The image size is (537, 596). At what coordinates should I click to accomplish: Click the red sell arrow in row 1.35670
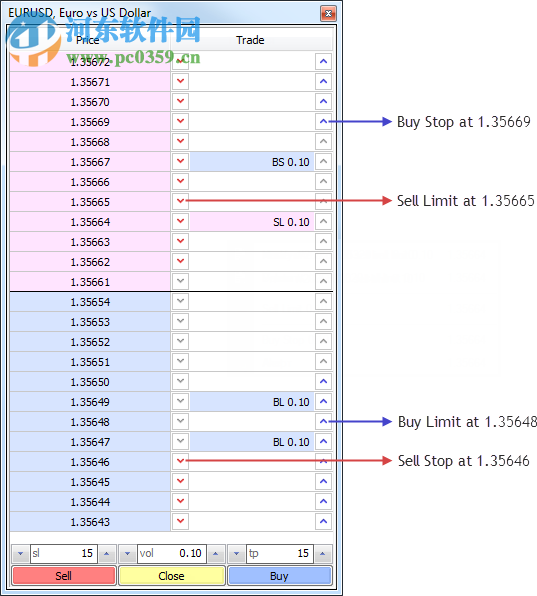pyautogui.click(x=181, y=101)
